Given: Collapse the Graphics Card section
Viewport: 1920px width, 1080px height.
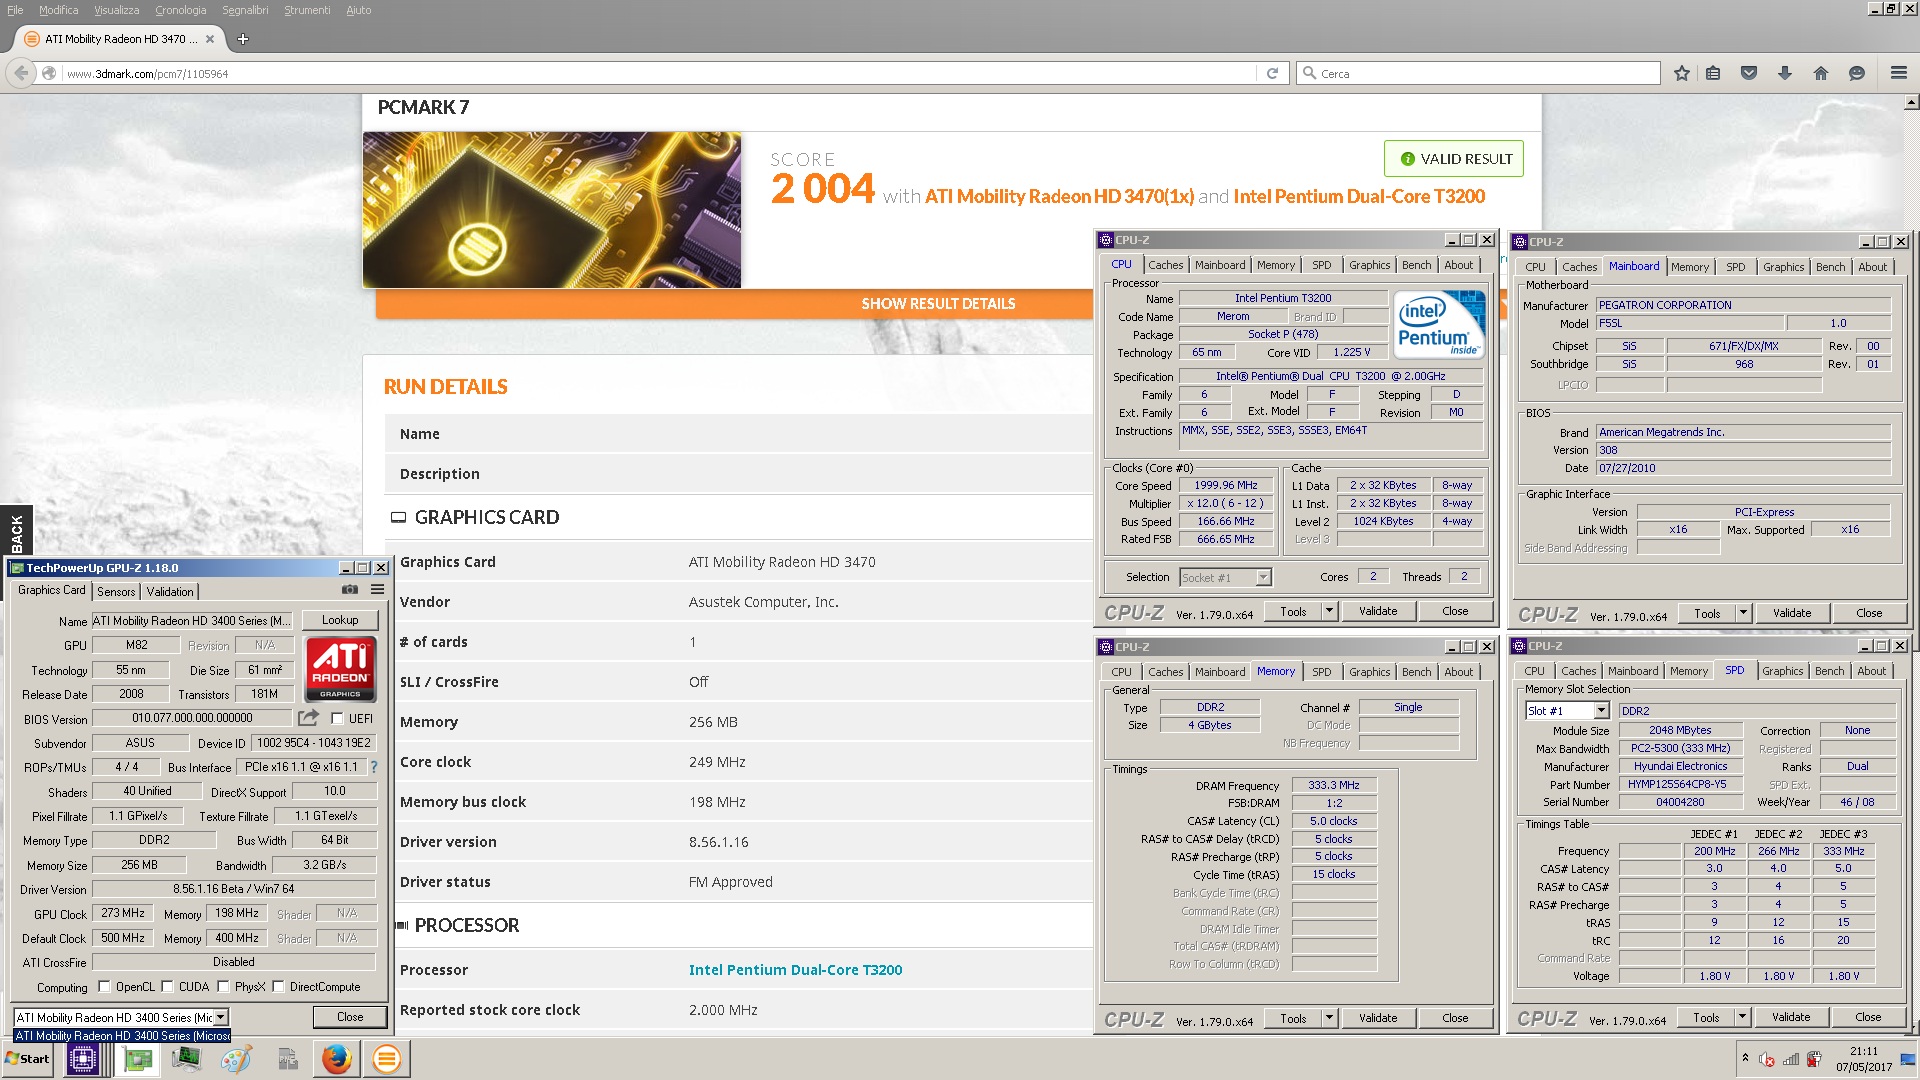Looking at the screenshot, I should [x=398, y=517].
